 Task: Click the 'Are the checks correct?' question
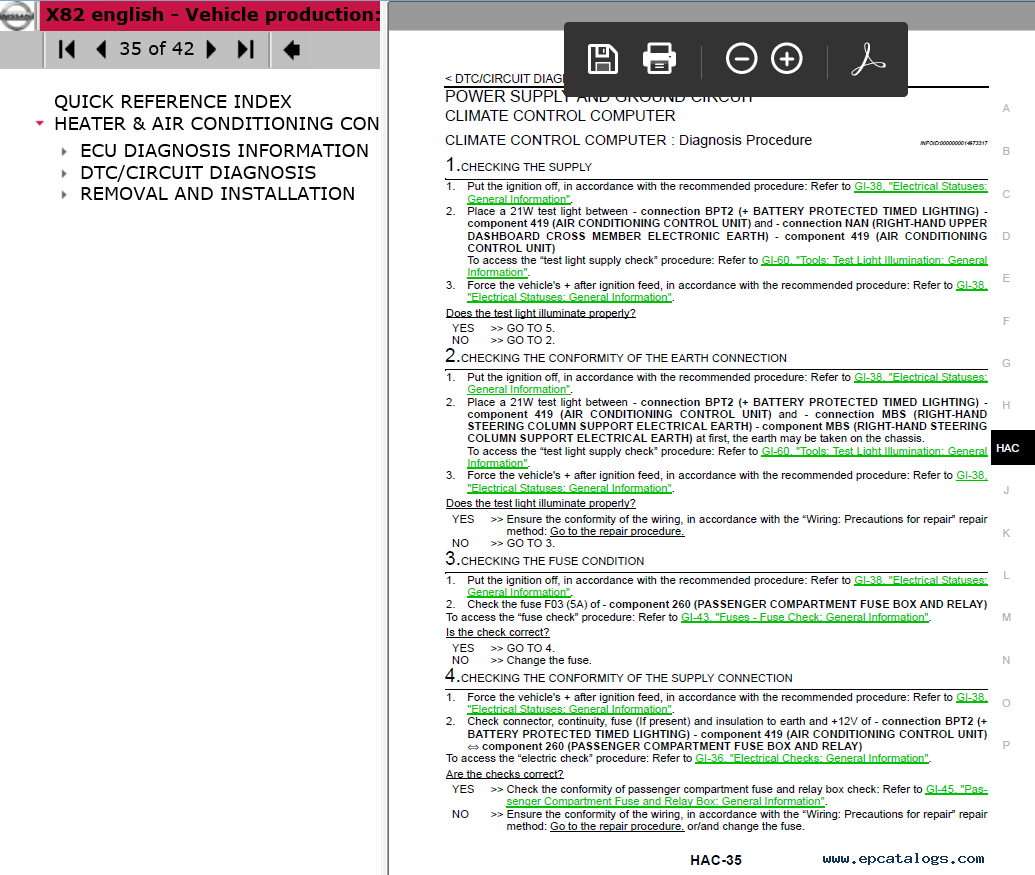[x=505, y=774]
